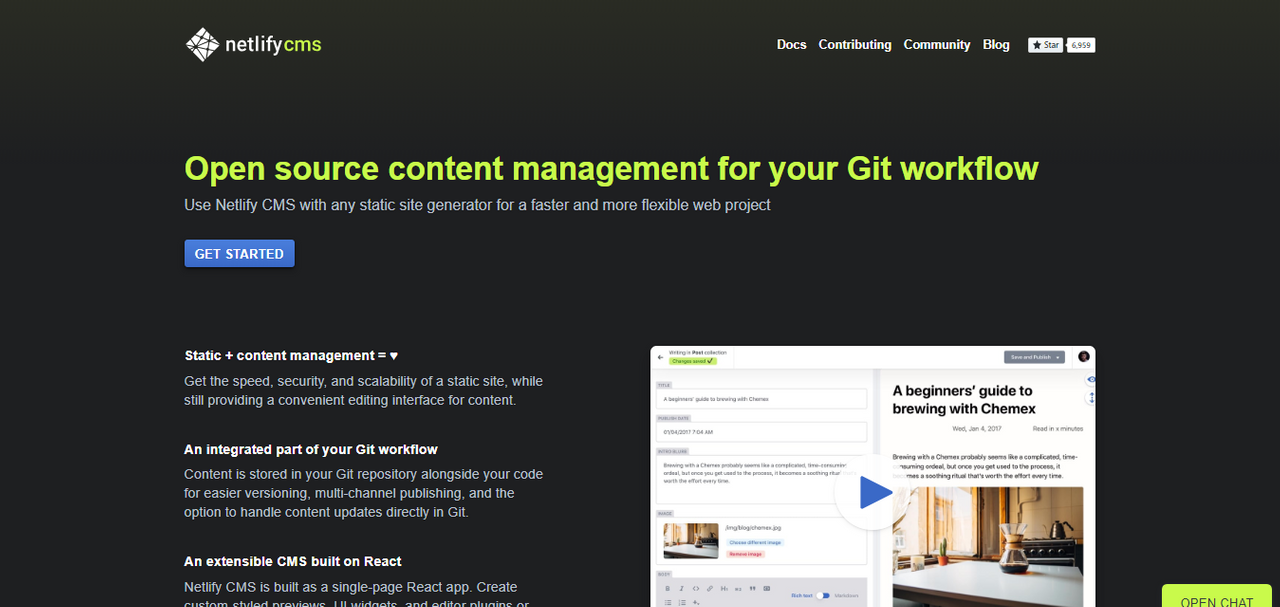Click the Publish Date field
1280x607 pixels.
click(762, 432)
